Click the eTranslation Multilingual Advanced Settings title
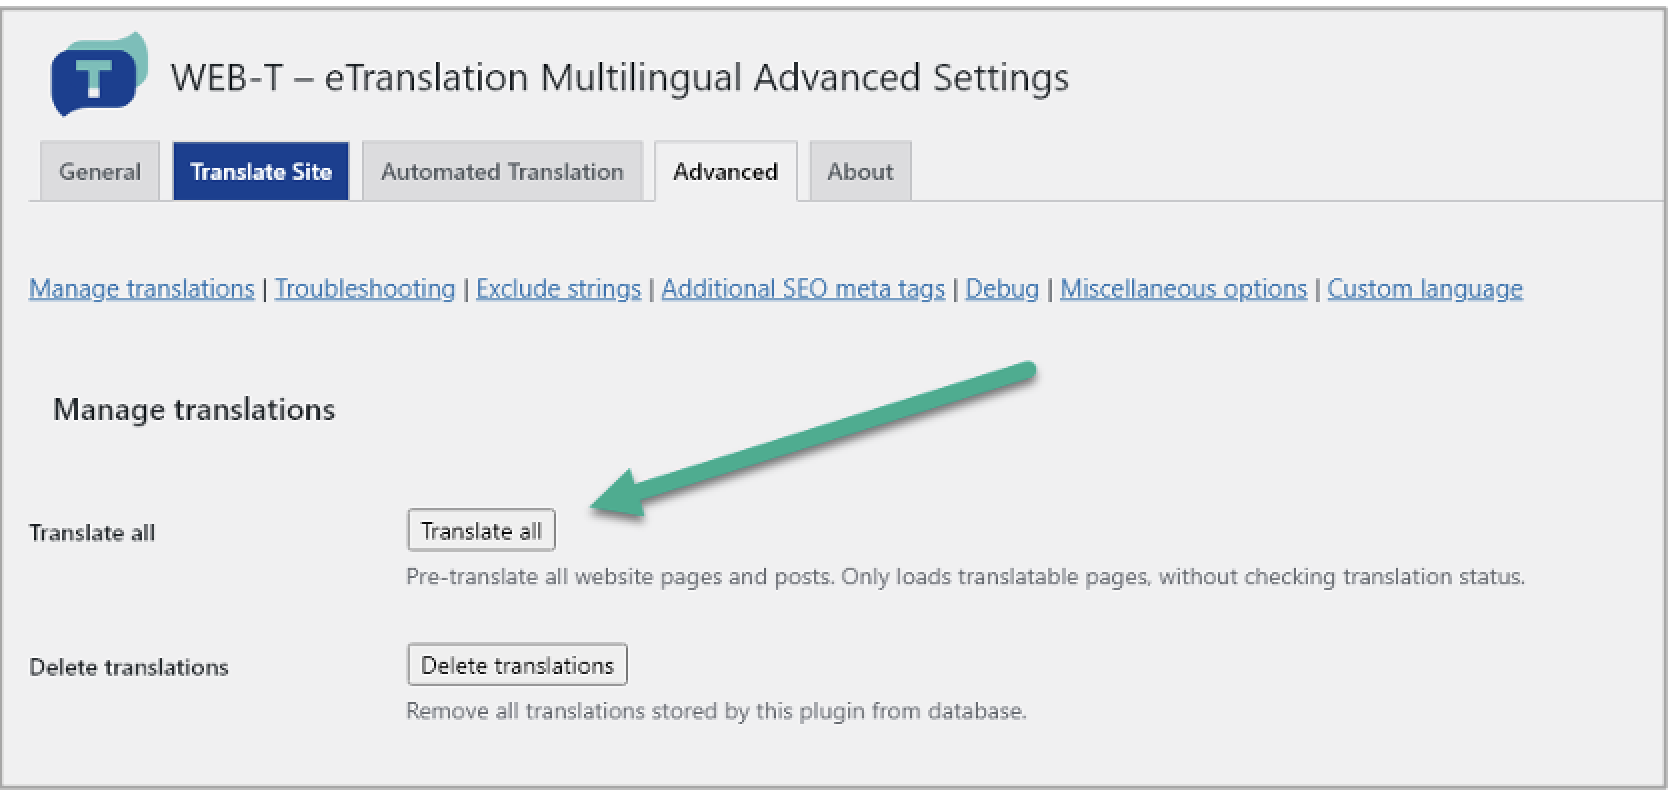Image resolution: width=1672 pixels, height=804 pixels. (x=620, y=78)
